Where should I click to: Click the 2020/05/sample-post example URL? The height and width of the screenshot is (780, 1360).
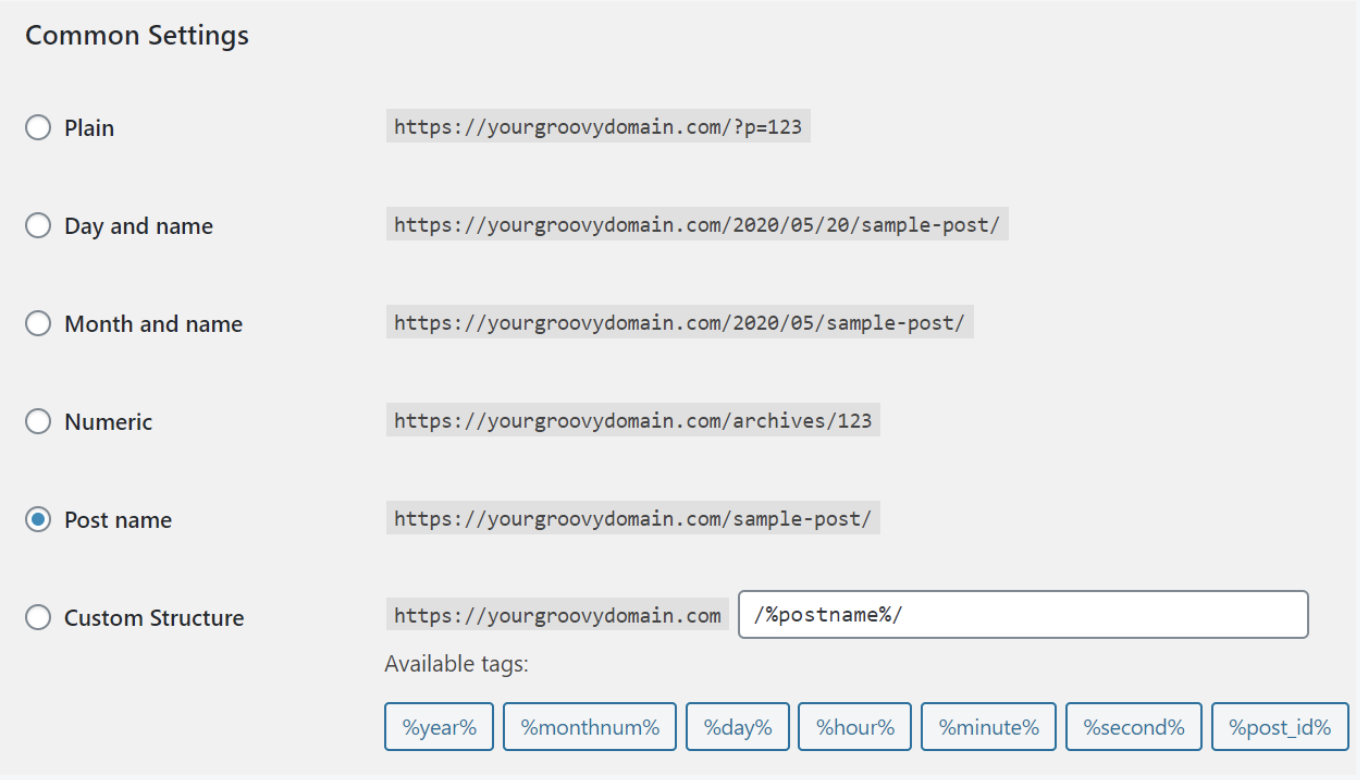click(680, 323)
